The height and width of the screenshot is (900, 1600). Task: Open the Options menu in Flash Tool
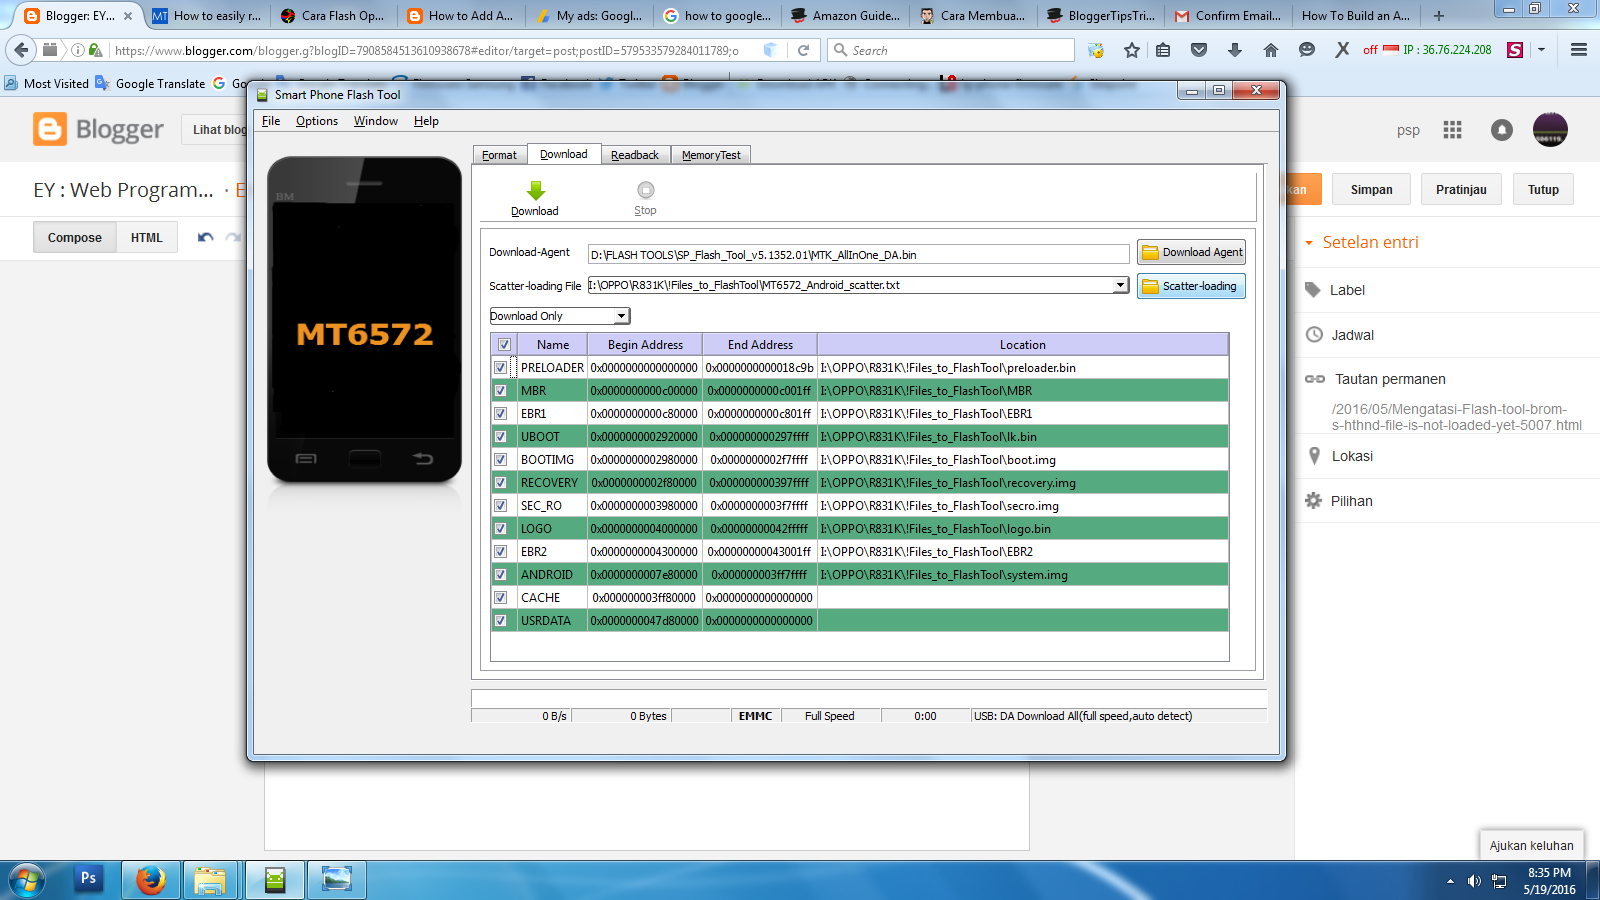[x=317, y=121]
